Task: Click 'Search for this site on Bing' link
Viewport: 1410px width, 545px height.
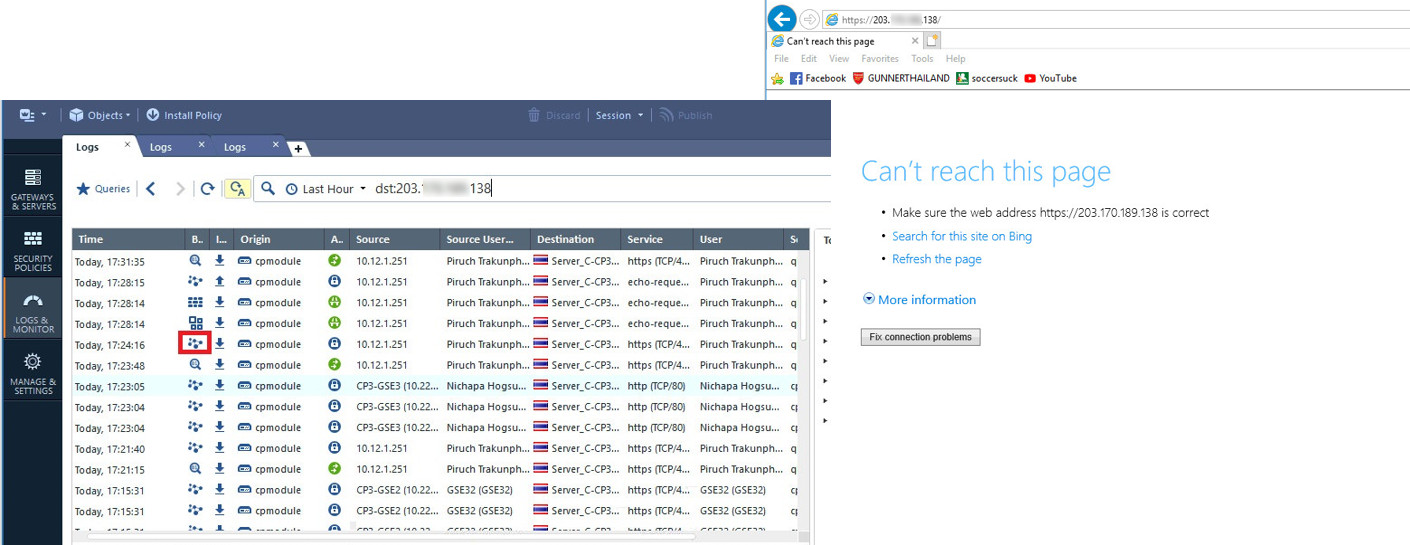Action: click(x=962, y=236)
